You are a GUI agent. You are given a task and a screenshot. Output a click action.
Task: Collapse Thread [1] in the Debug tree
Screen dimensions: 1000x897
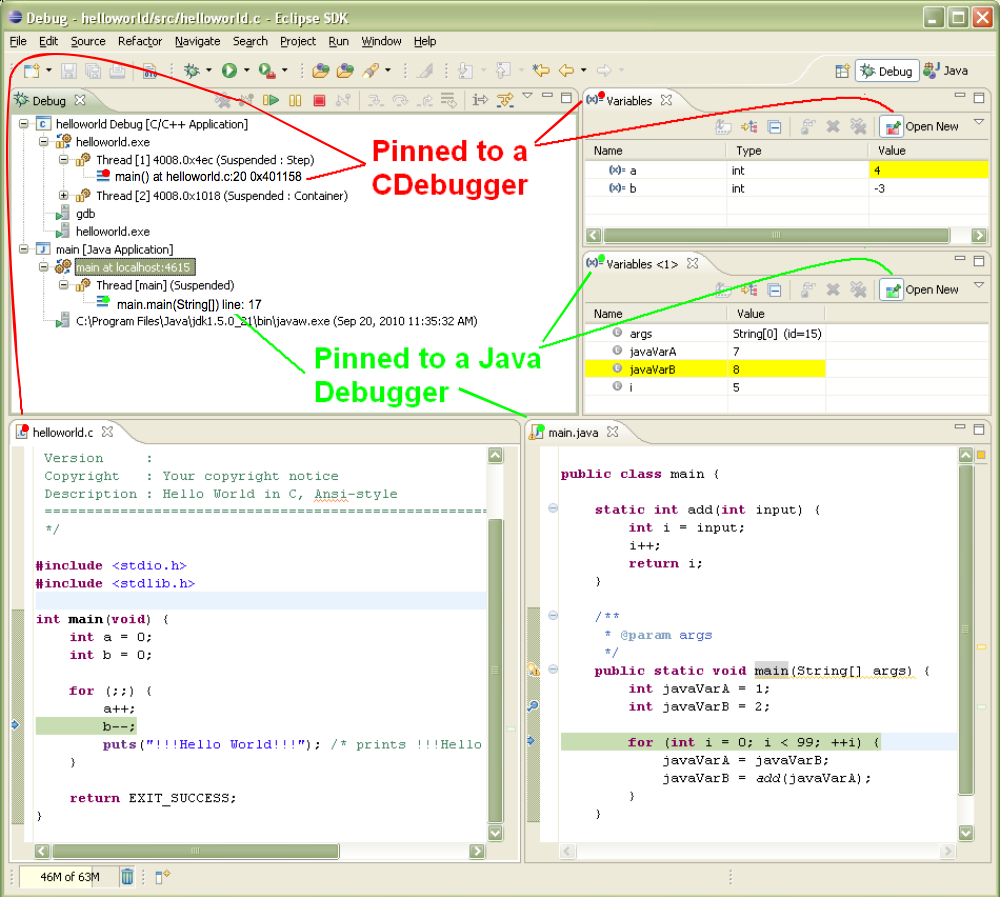pyautogui.click(x=64, y=159)
